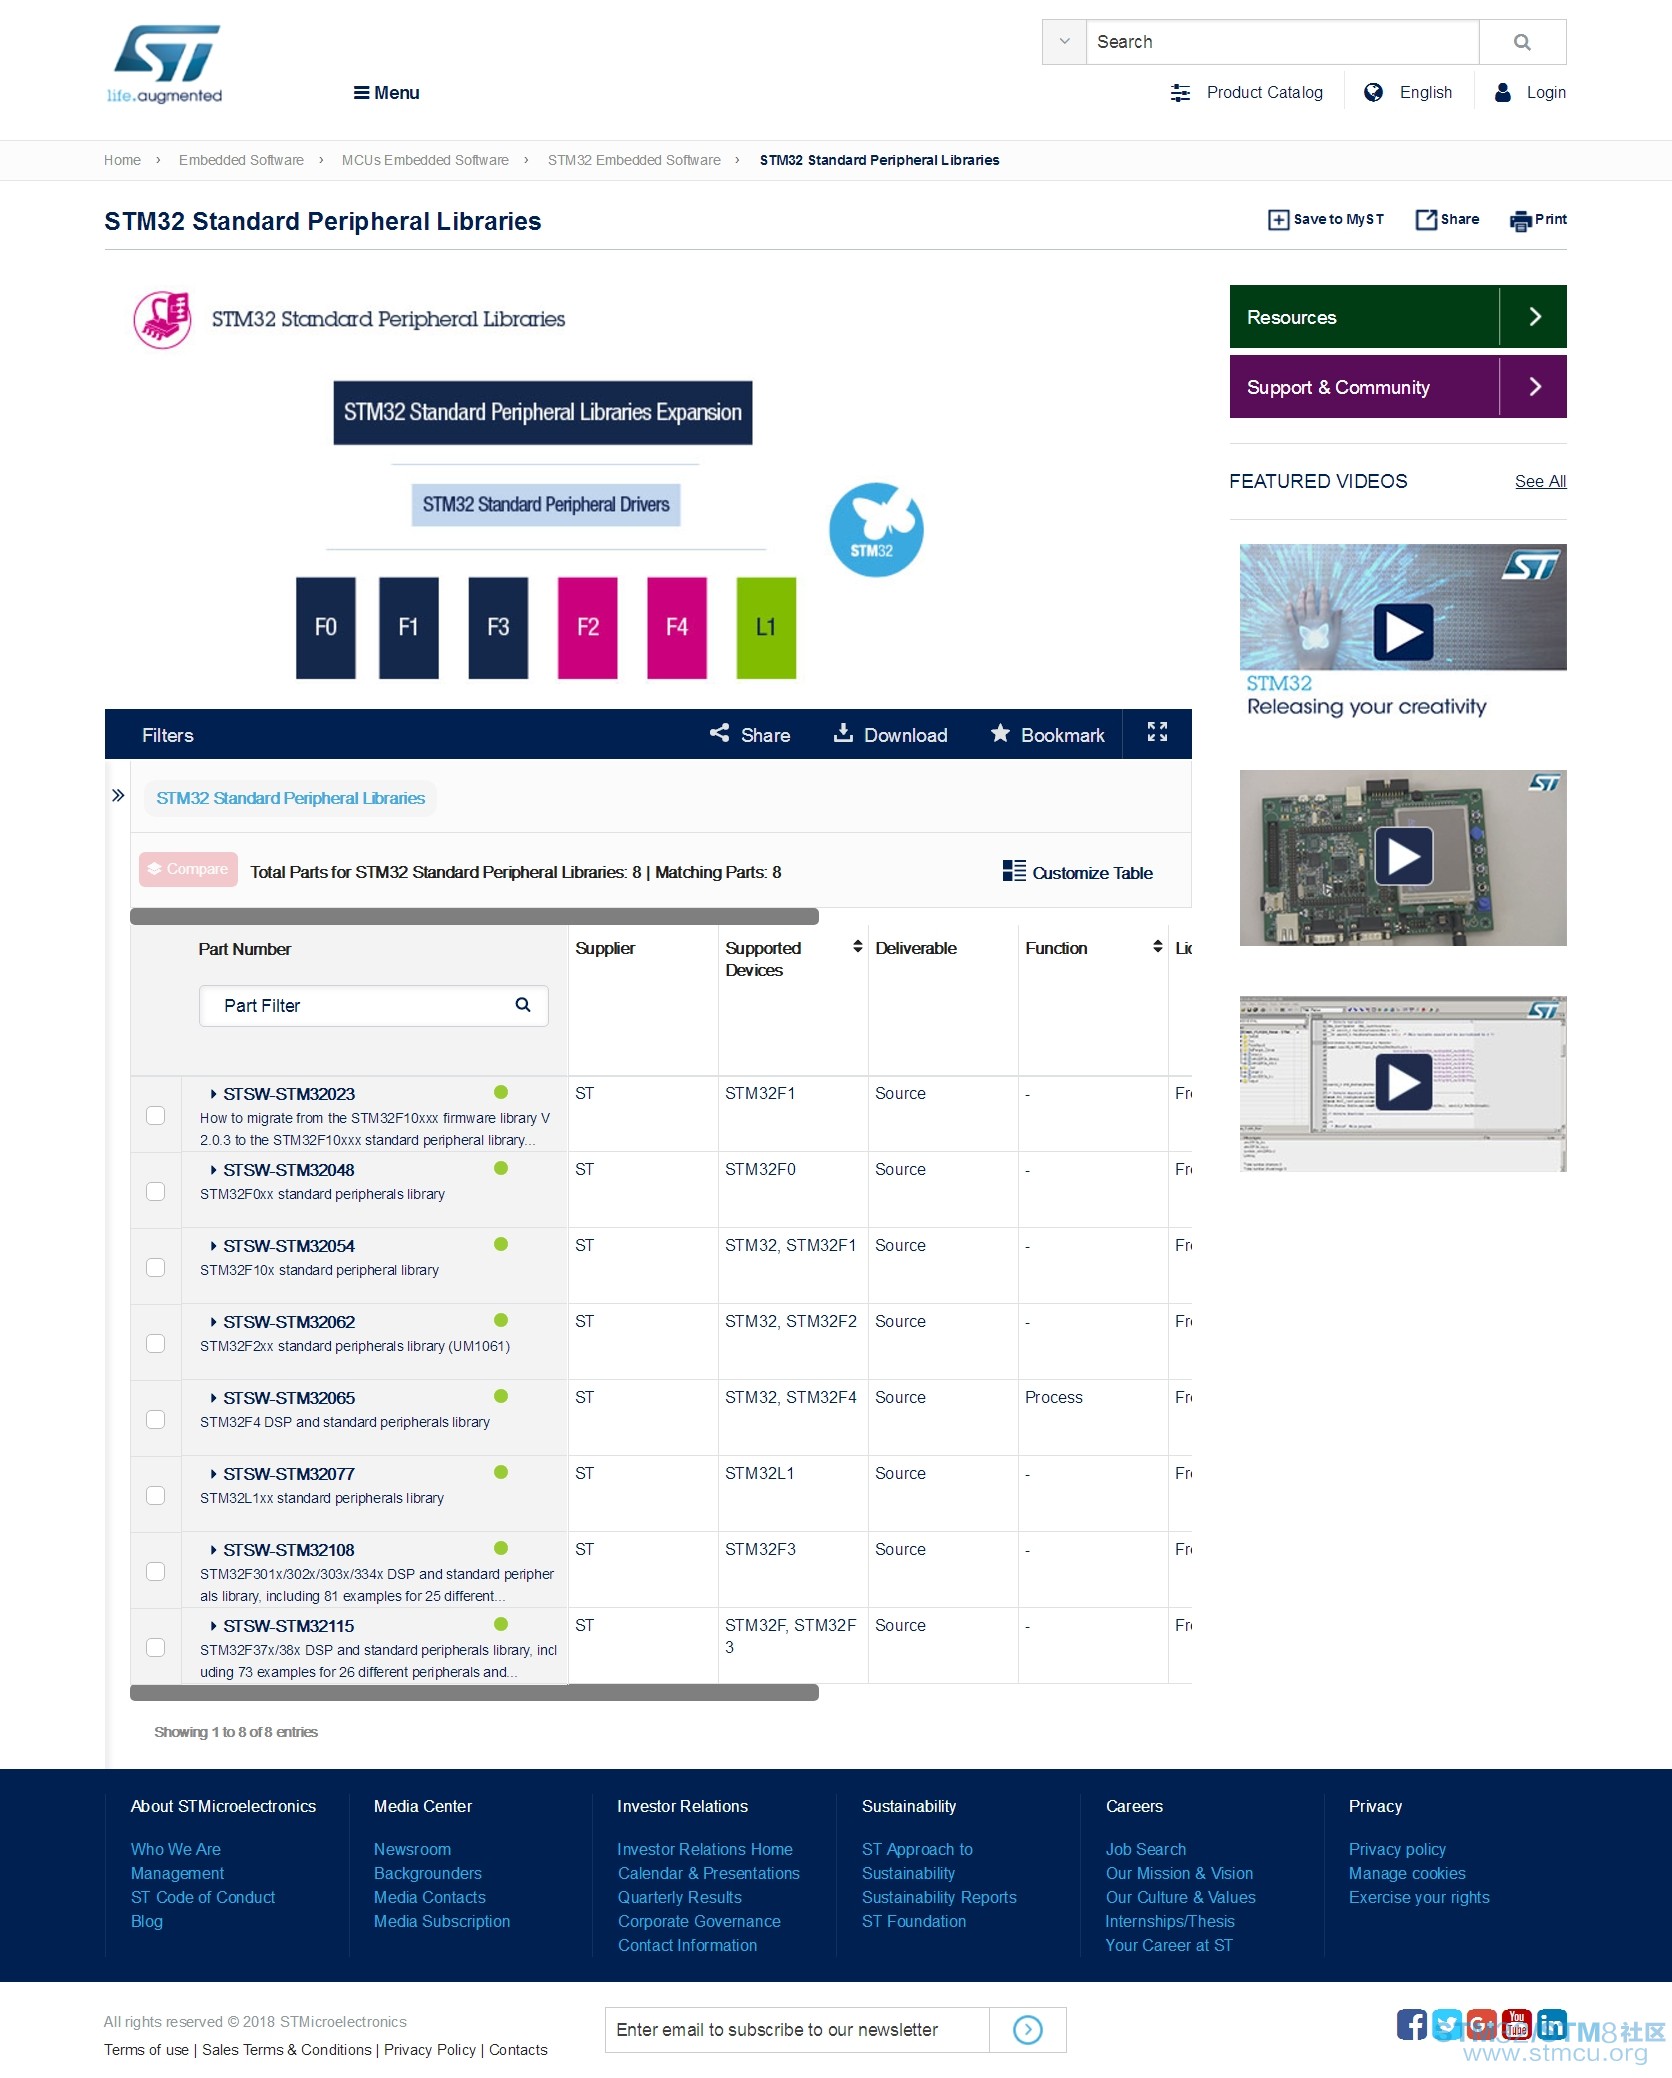Image resolution: width=1672 pixels, height=2078 pixels.
Task: Check the box for STSW-STM32062
Action: (x=156, y=1343)
